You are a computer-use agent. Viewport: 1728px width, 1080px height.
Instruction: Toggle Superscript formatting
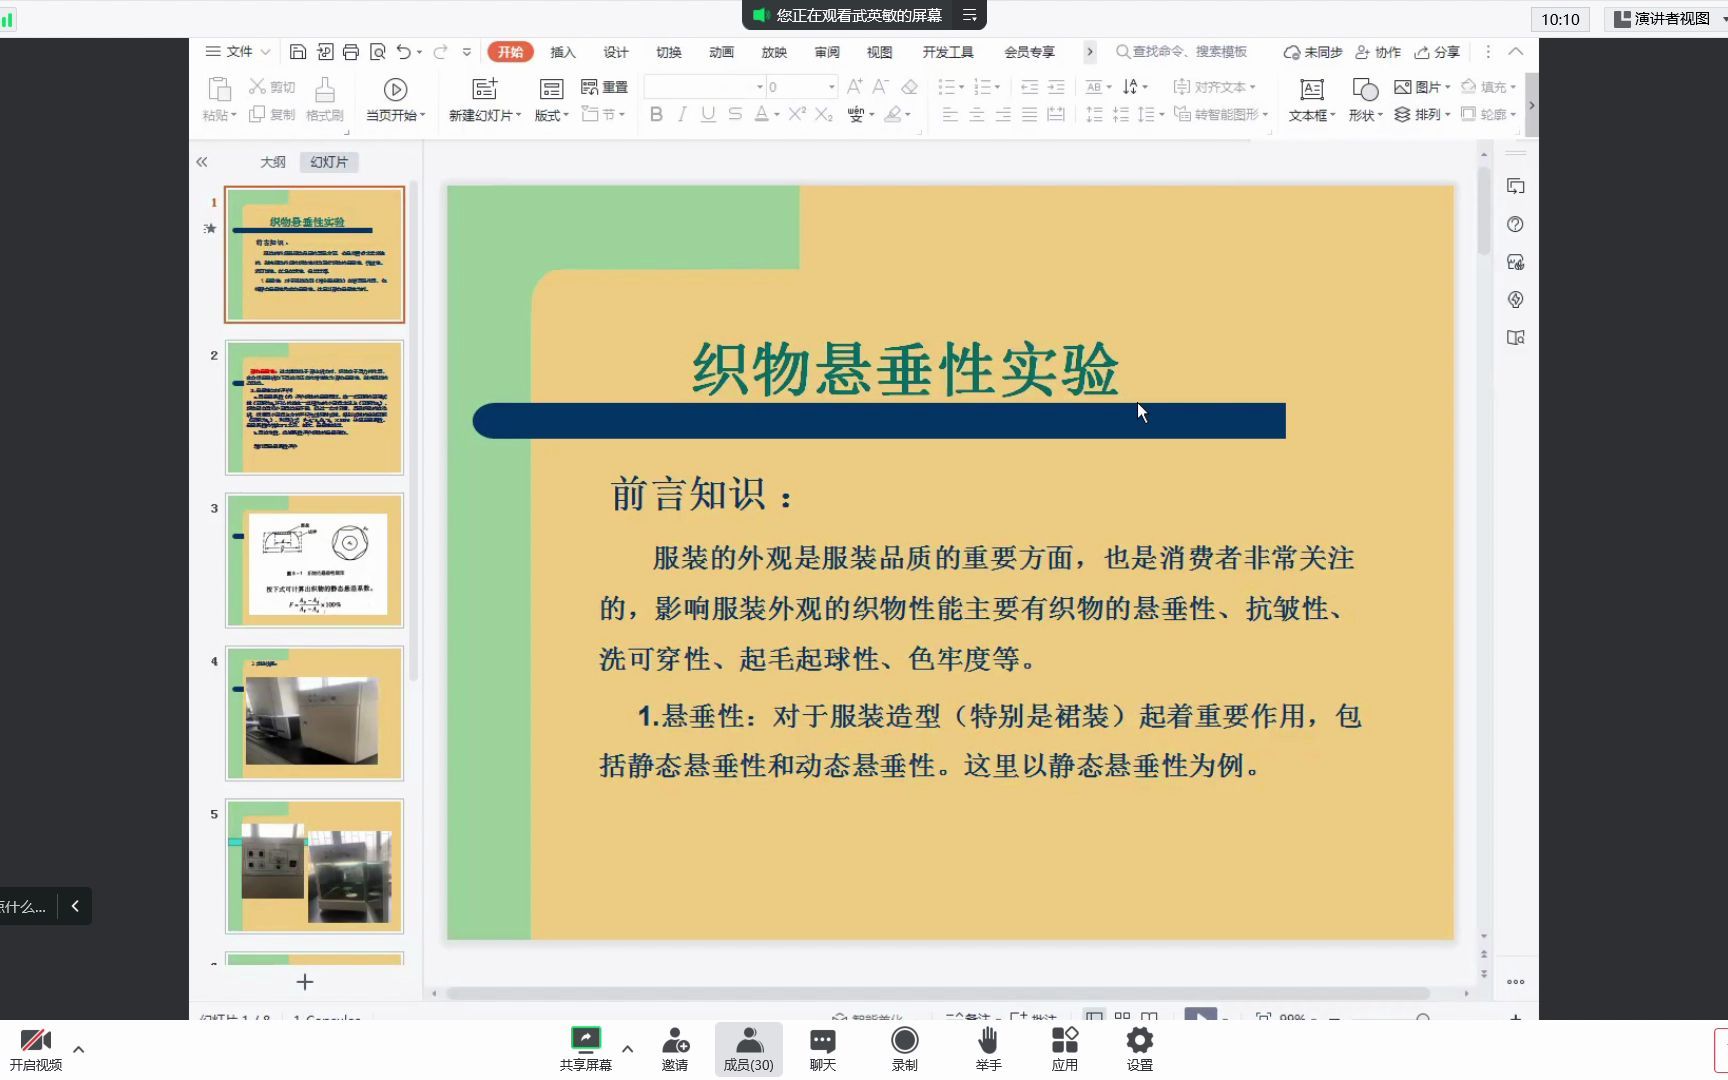tap(797, 115)
